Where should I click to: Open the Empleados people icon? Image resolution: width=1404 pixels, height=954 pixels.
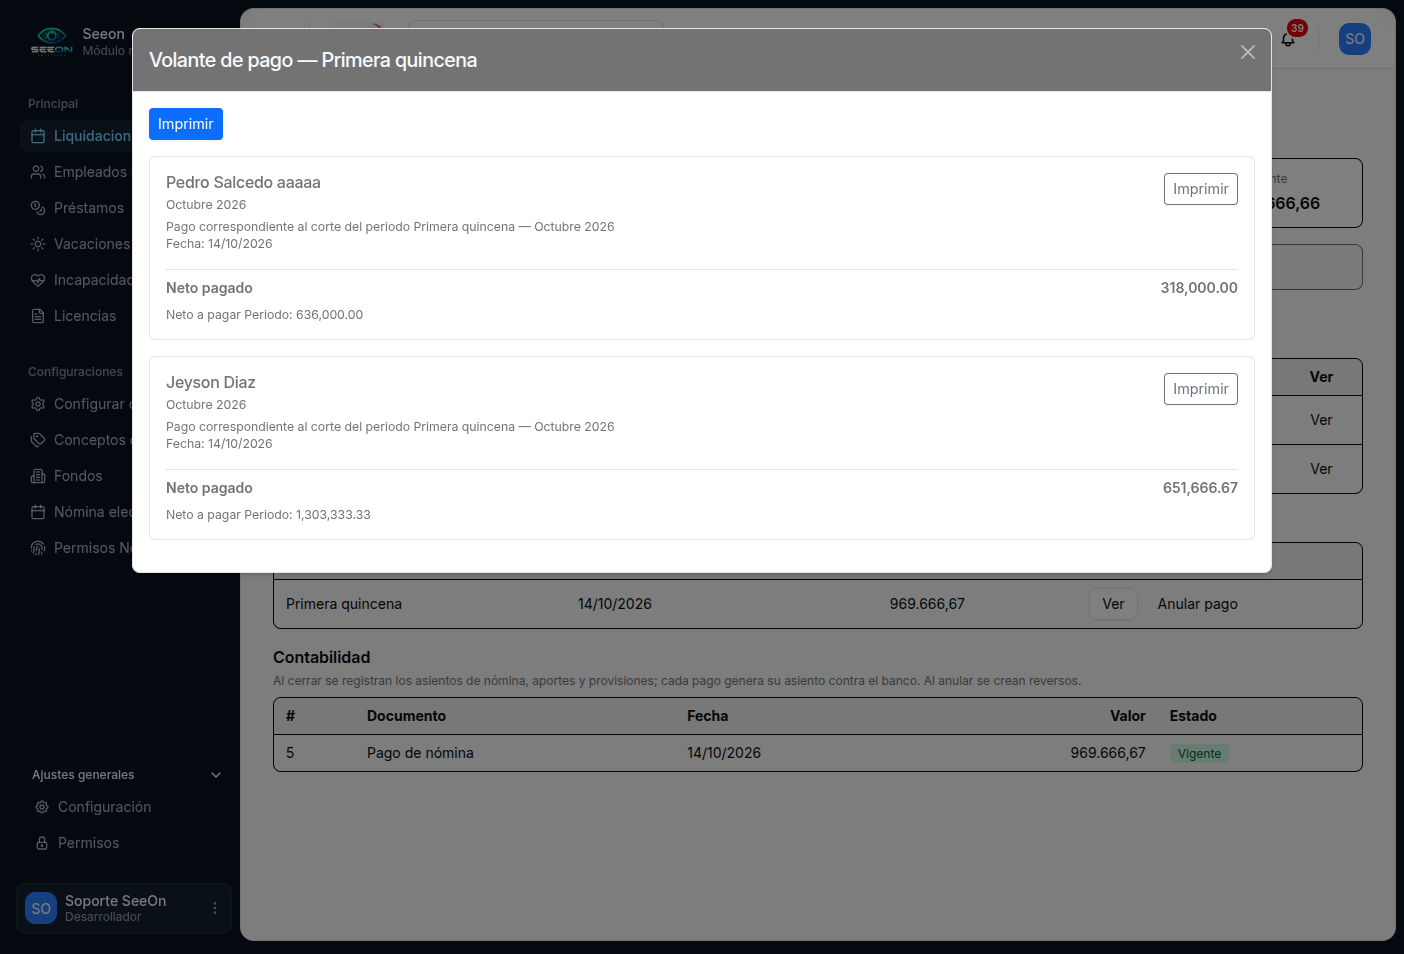tap(38, 172)
